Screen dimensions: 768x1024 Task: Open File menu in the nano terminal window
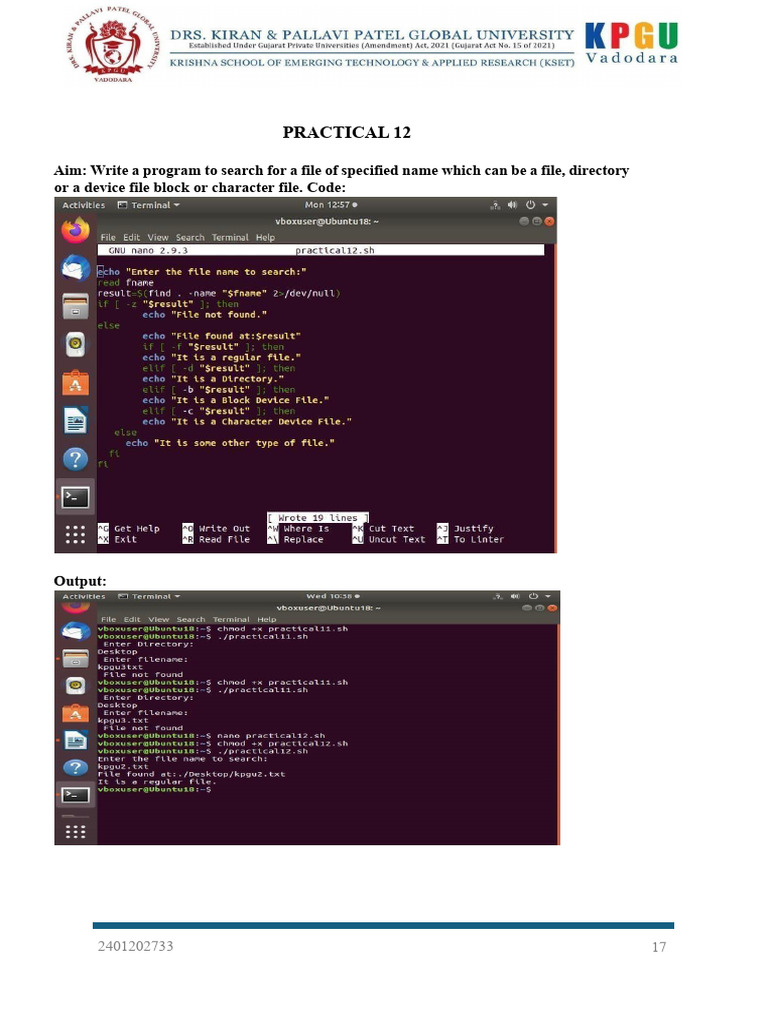[108, 237]
